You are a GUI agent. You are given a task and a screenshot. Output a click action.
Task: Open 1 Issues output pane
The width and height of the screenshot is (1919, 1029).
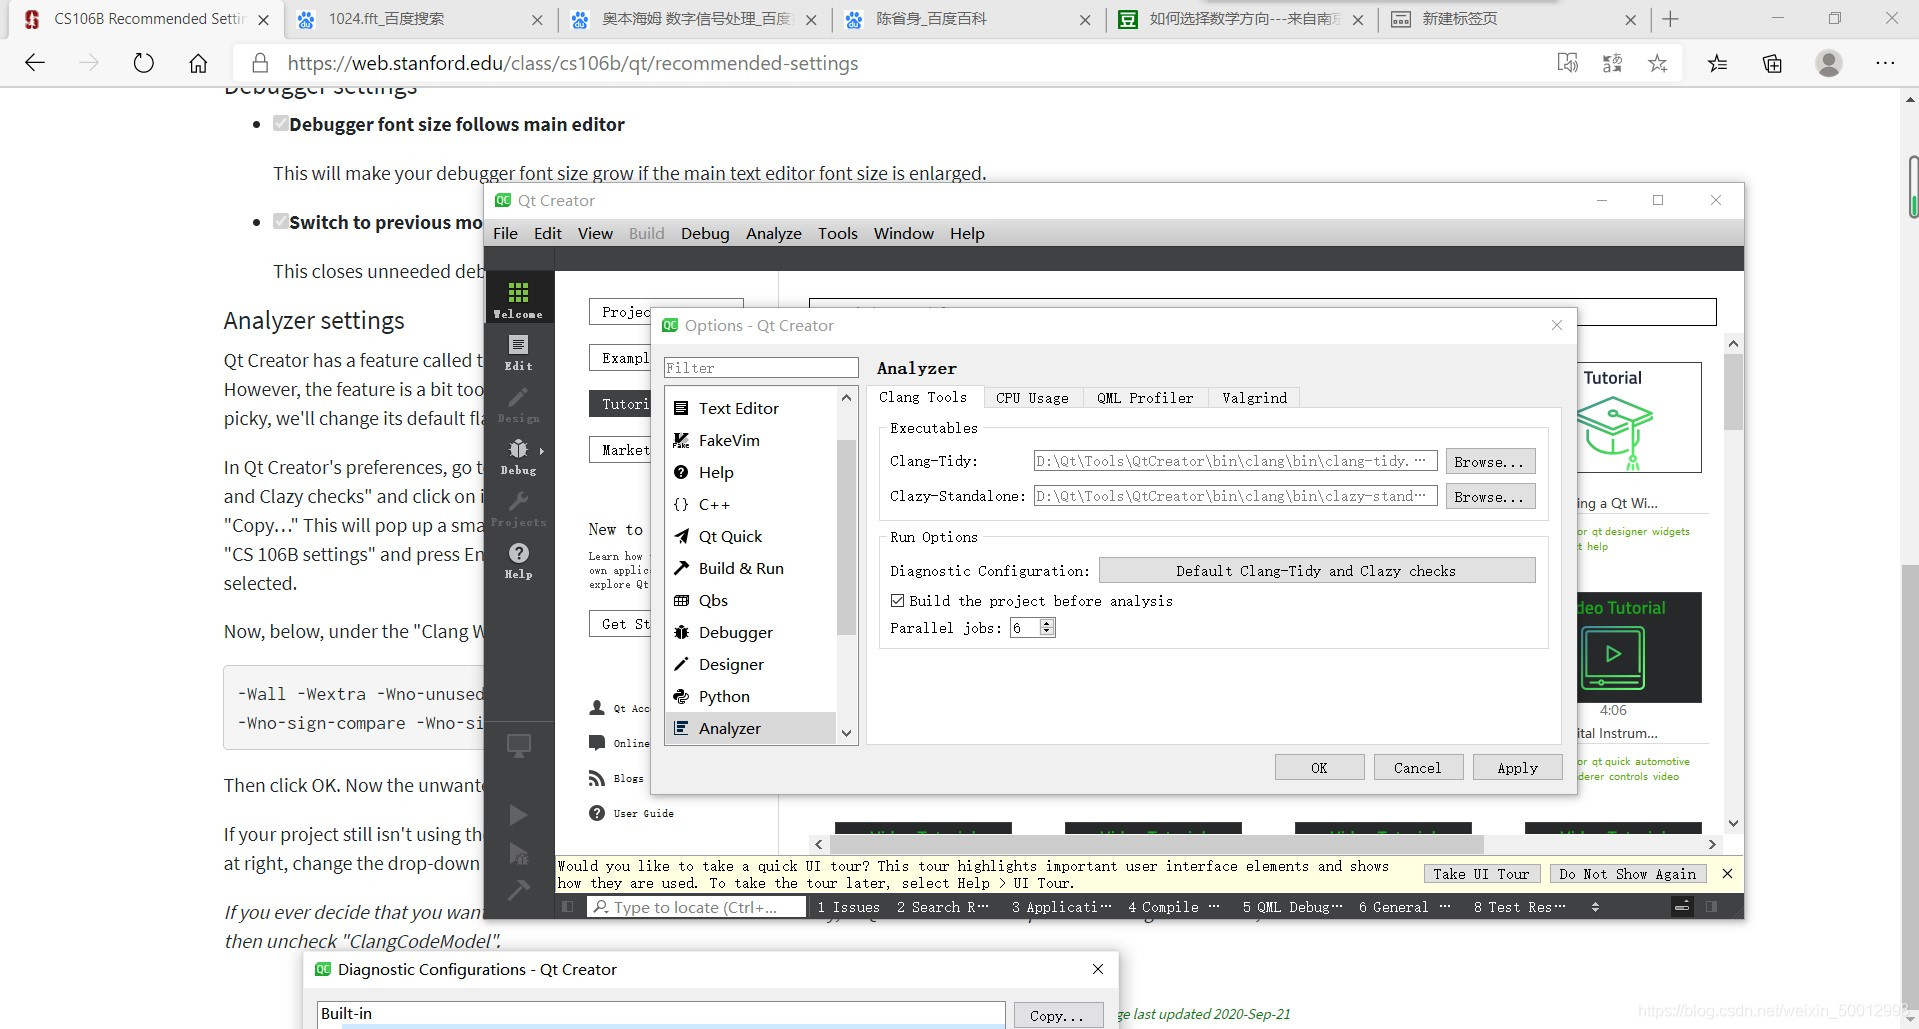tap(848, 907)
